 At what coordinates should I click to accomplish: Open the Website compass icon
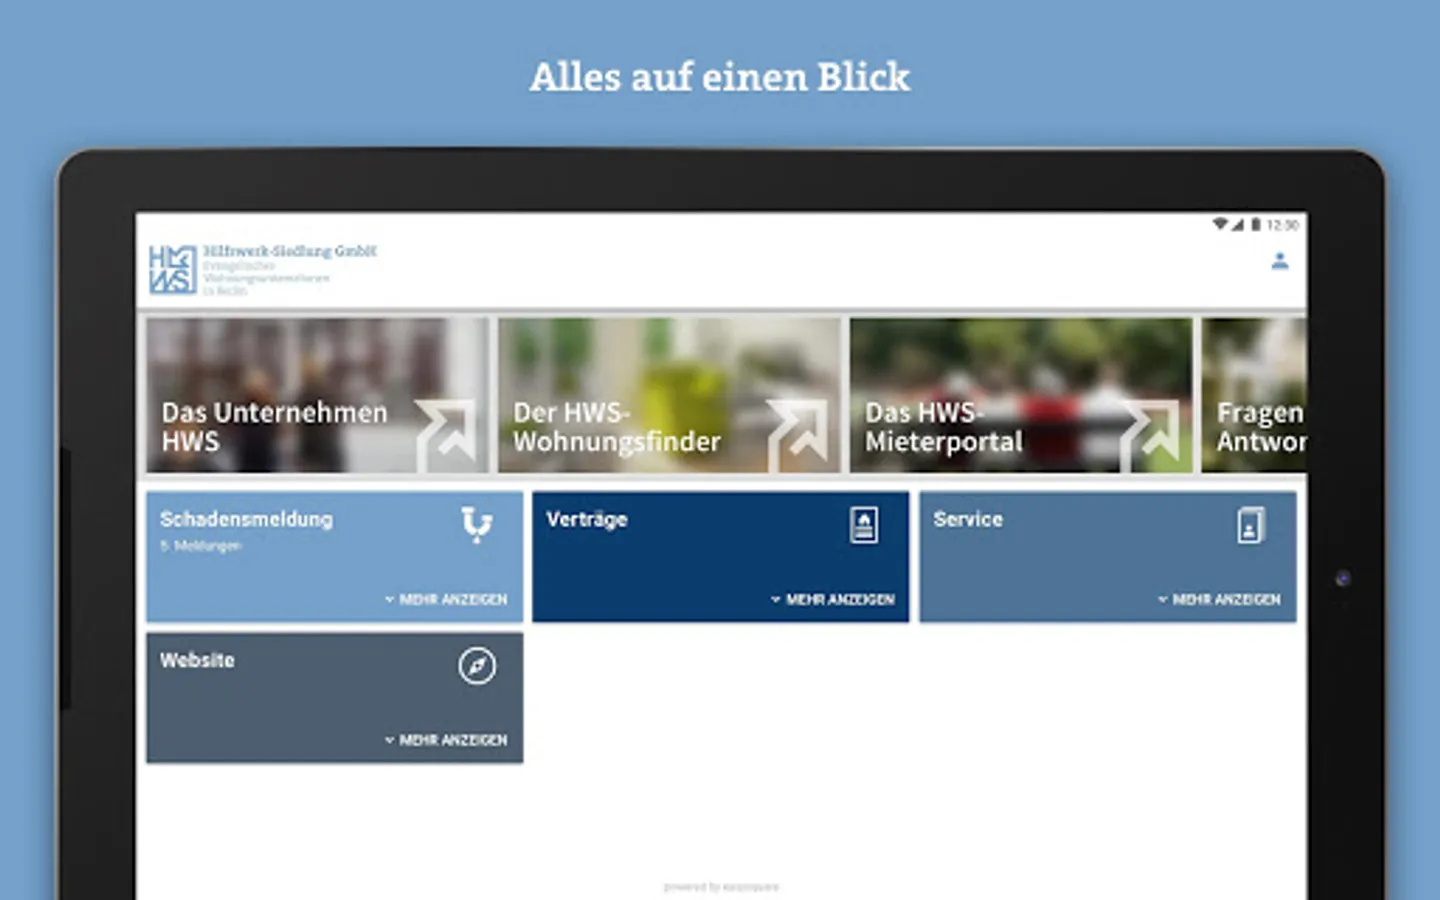click(477, 665)
